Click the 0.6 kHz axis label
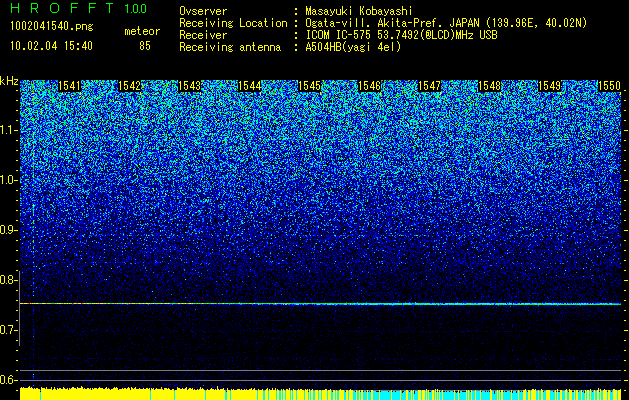Screen dimensions: 629x400 tap(9, 380)
